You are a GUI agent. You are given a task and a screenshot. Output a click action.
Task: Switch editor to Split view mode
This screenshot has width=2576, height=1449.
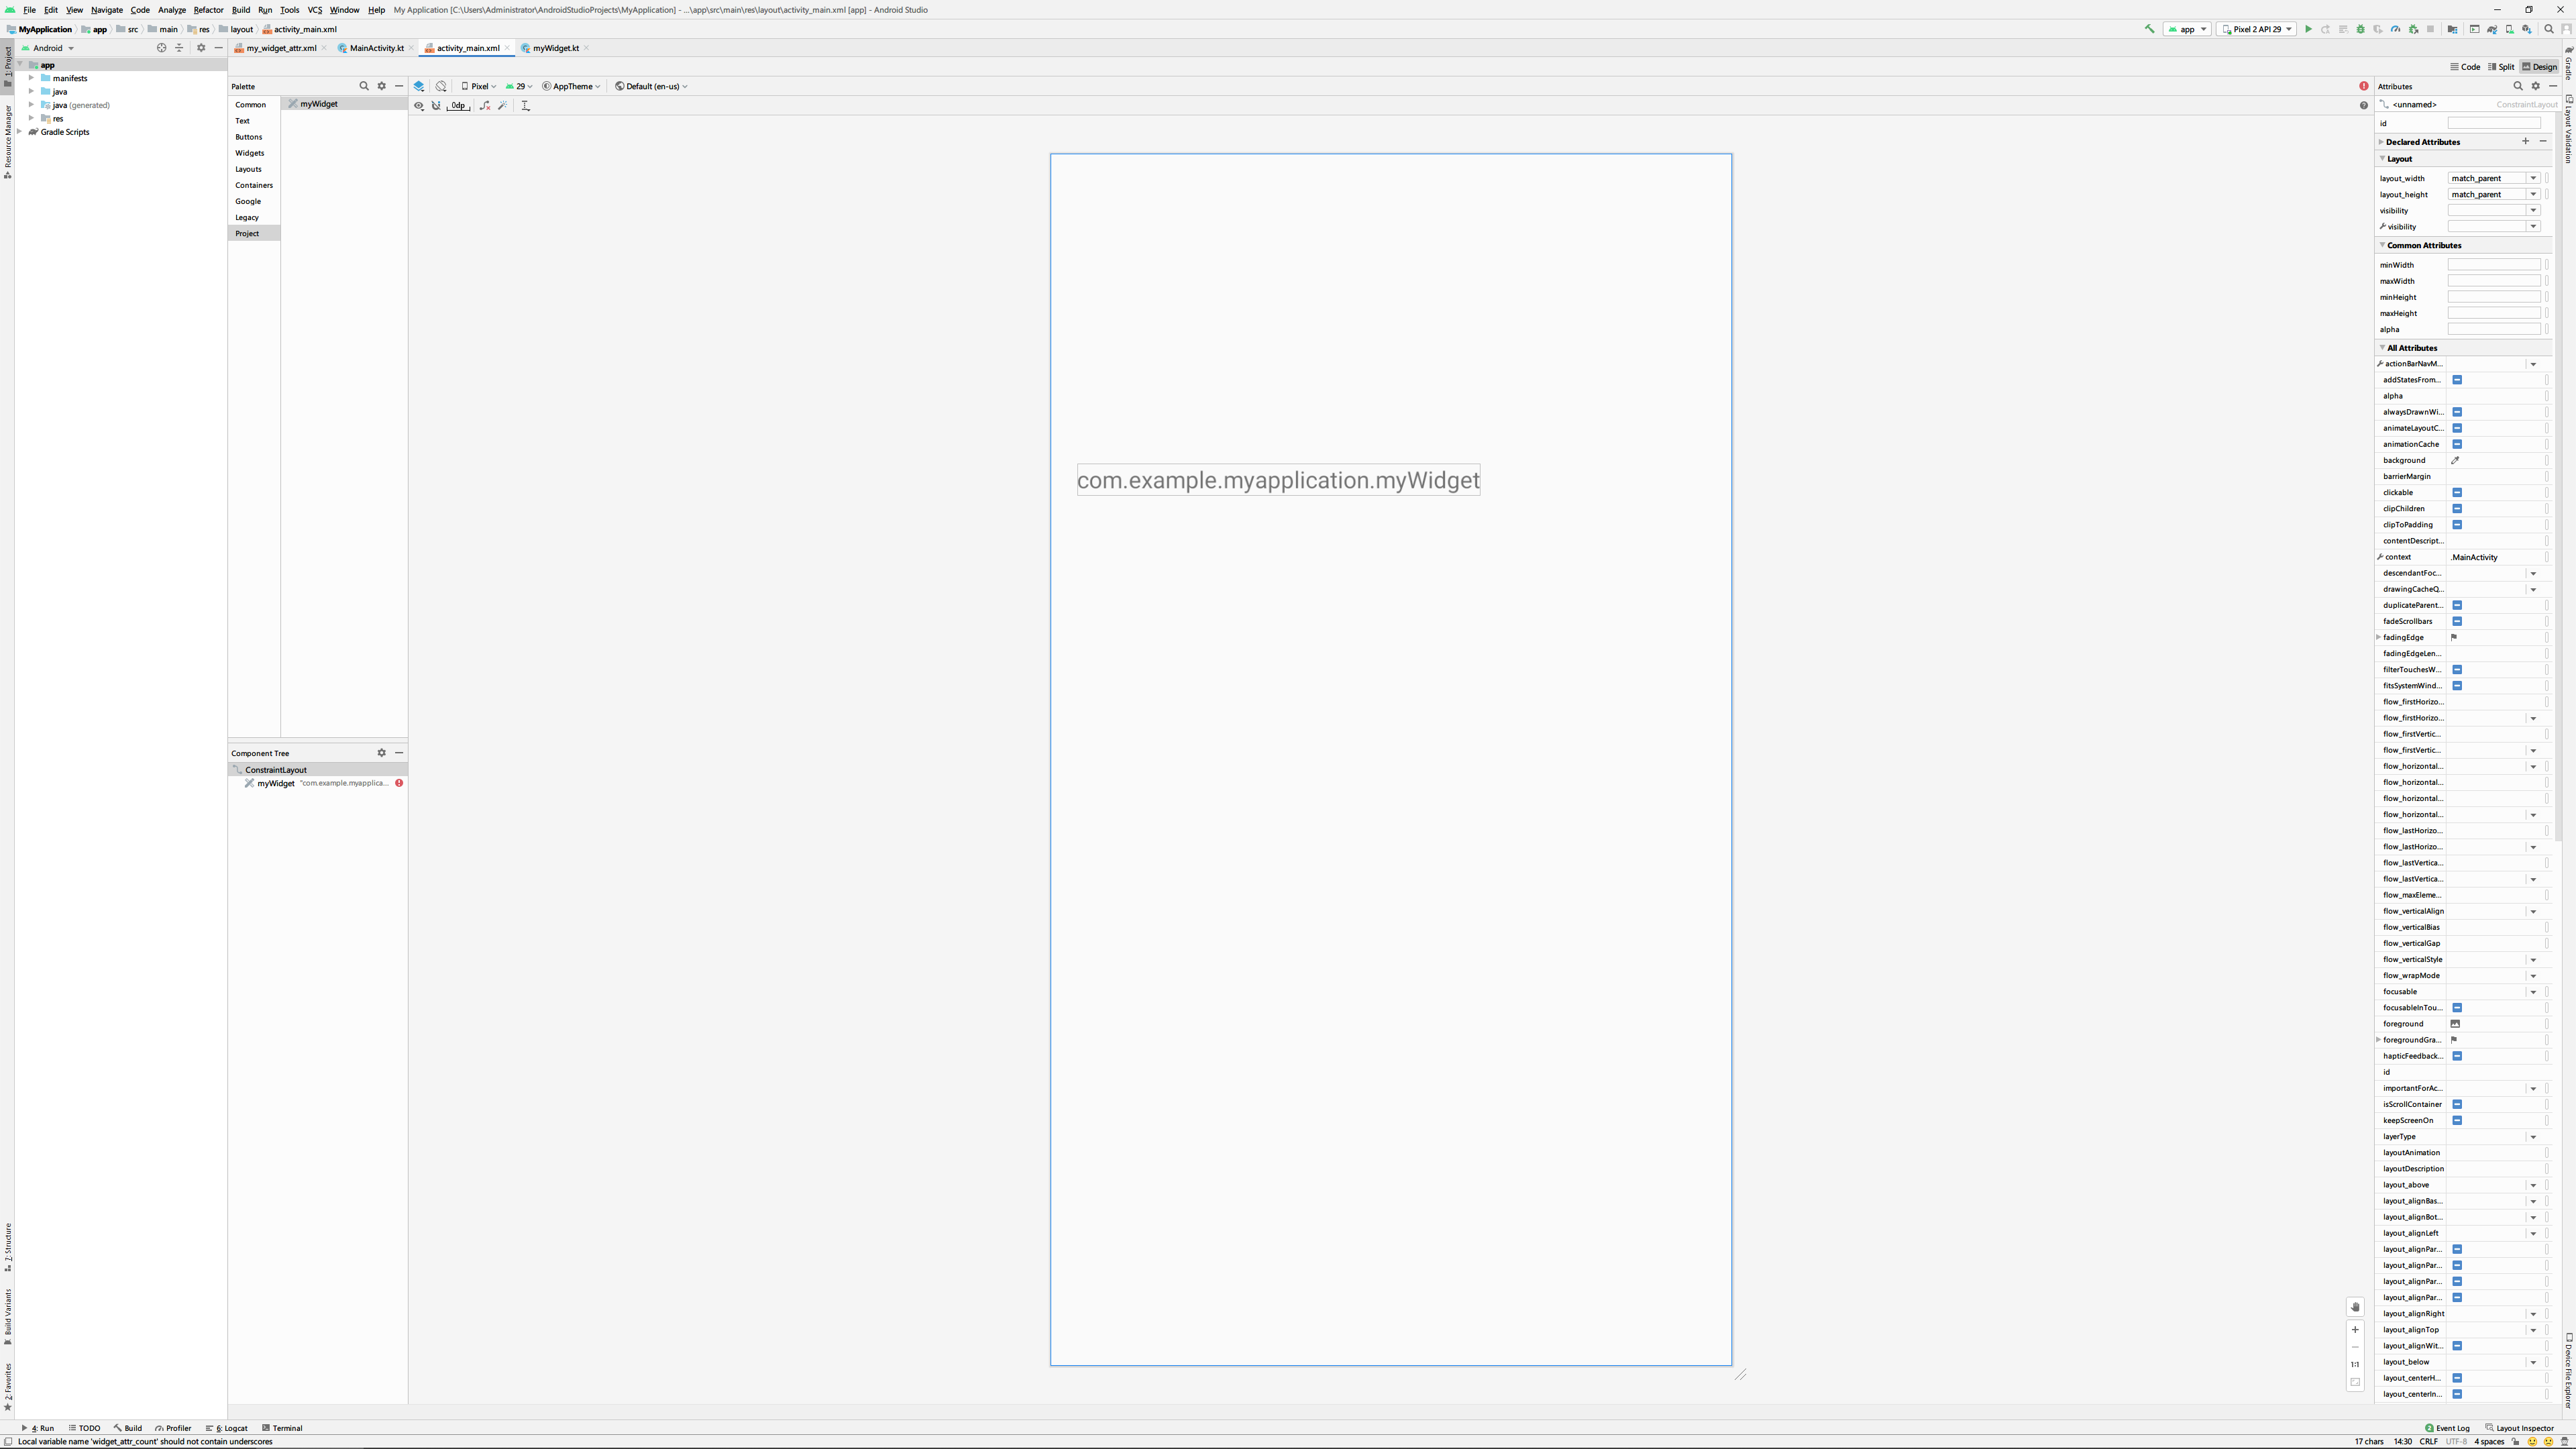(x=2501, y=67)
